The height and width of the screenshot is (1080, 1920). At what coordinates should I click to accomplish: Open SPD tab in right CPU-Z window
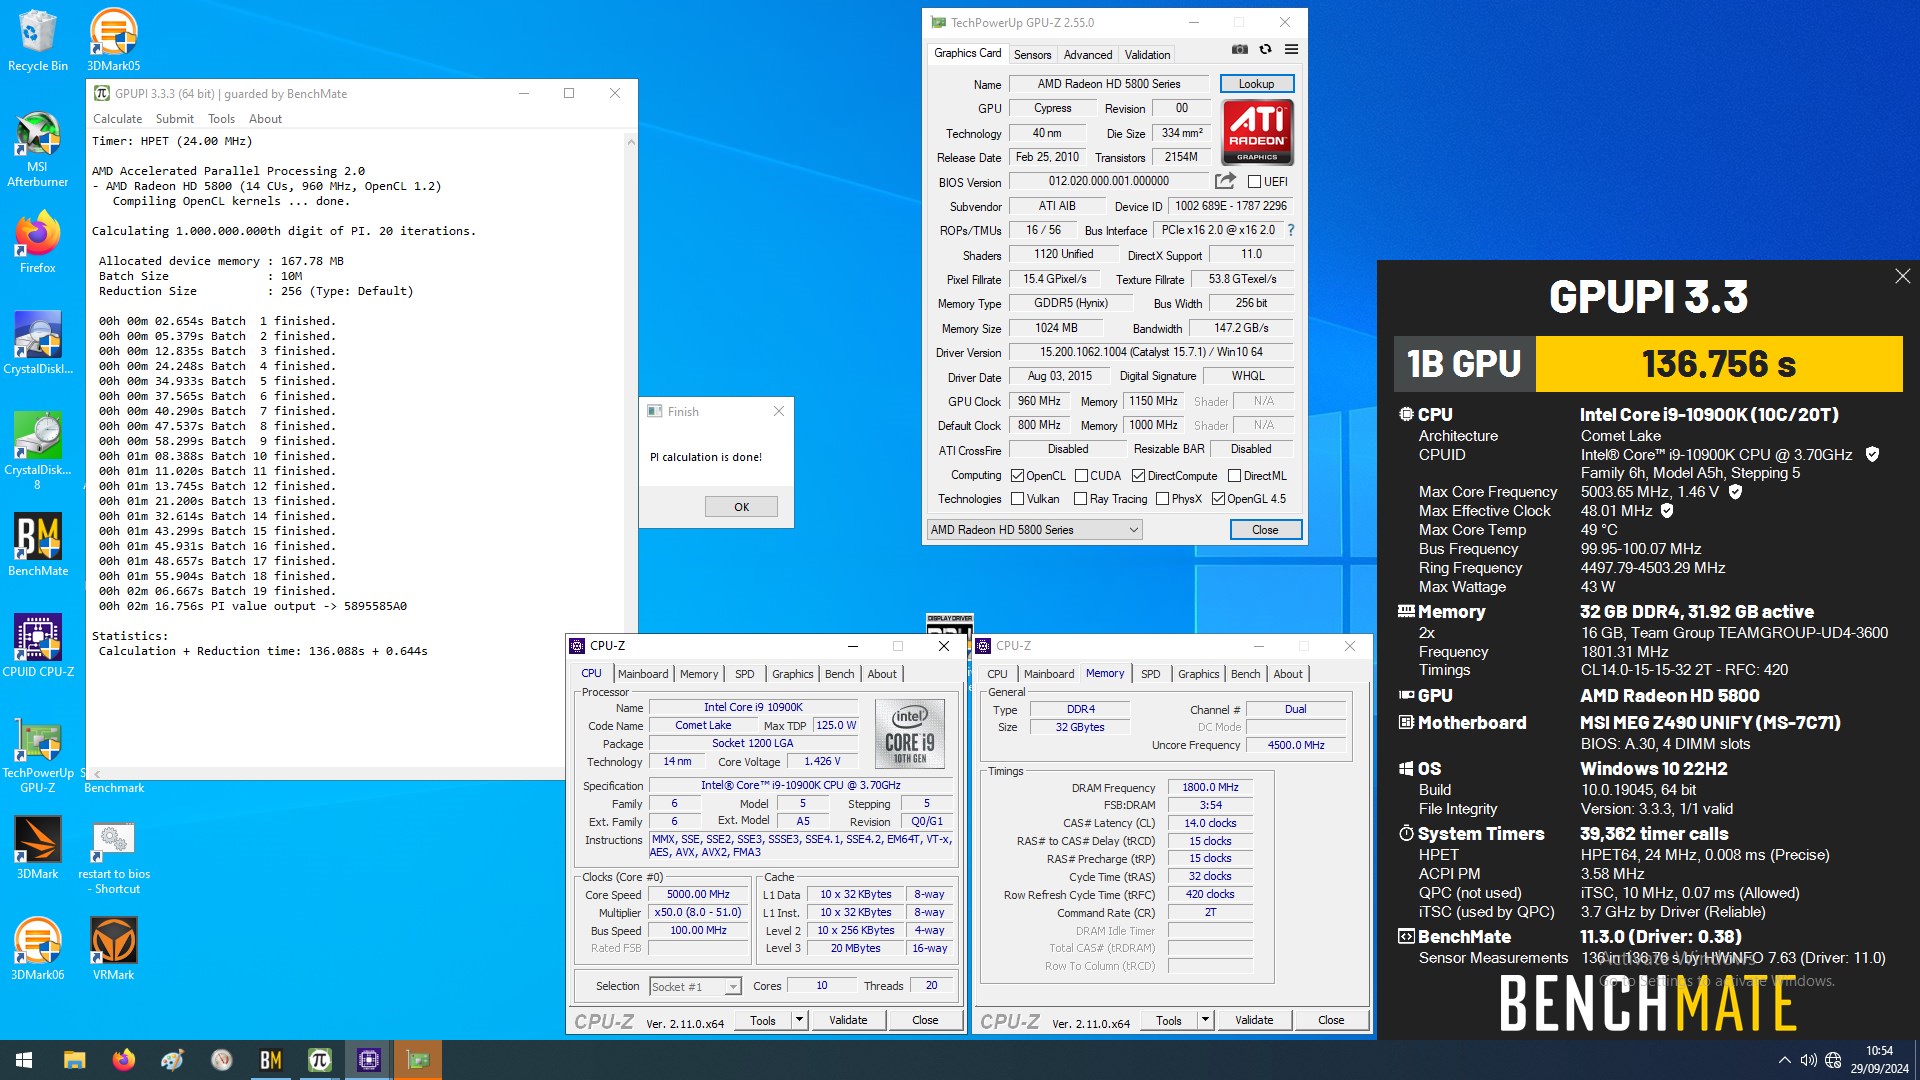(x=1150, y=674)
